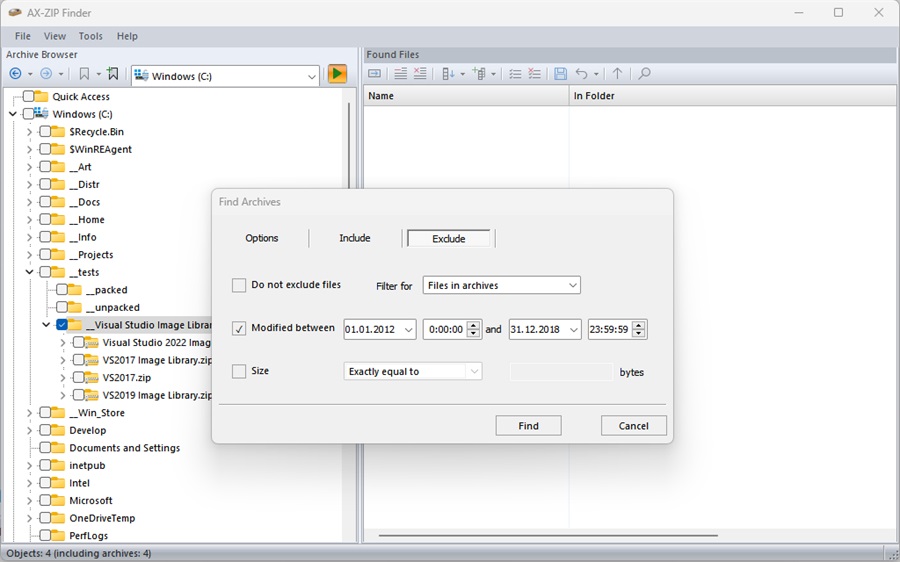Uncheck the Modified between checkbox
Screen dimensions: 900x562
[239, 328]
